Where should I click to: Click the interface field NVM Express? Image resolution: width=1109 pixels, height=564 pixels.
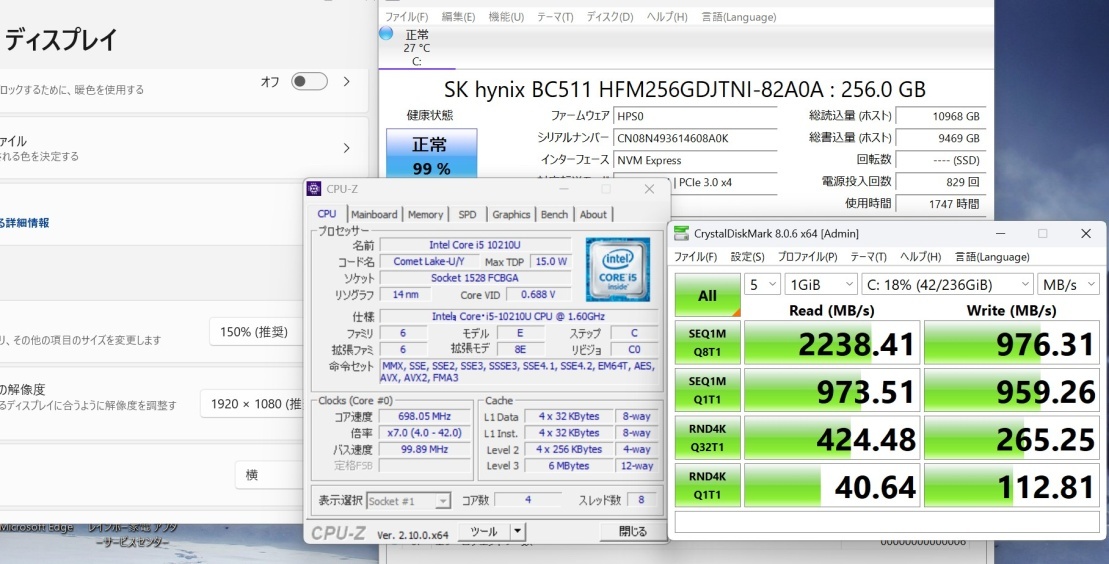coord(695,160)
